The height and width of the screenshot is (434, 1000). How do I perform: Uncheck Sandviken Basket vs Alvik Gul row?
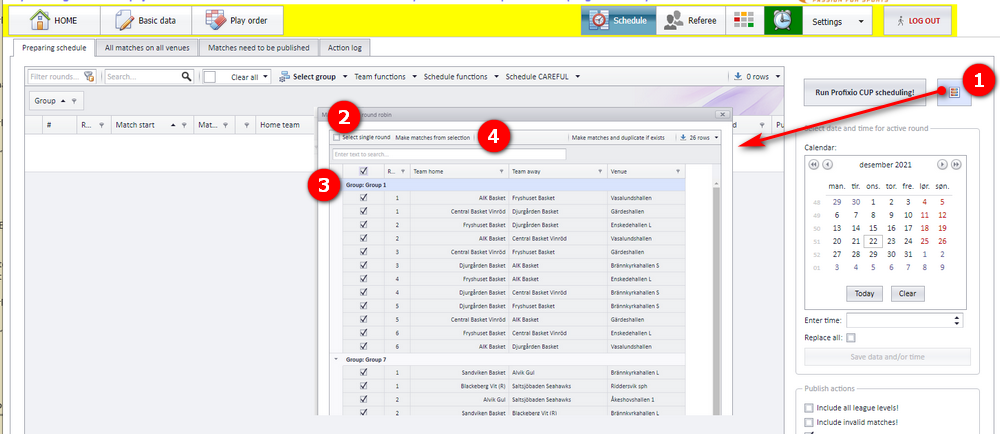[x=364, y=372]
